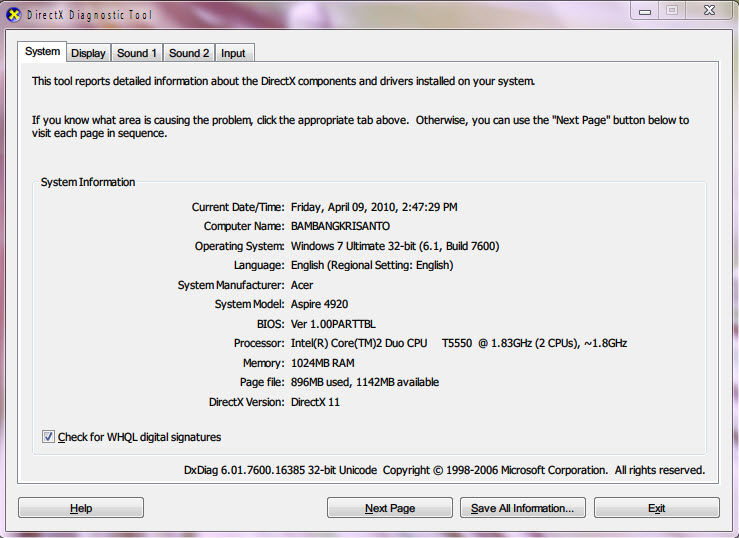739x538 pixels.
Task: Click the Exit button
Action: [657, 508]
